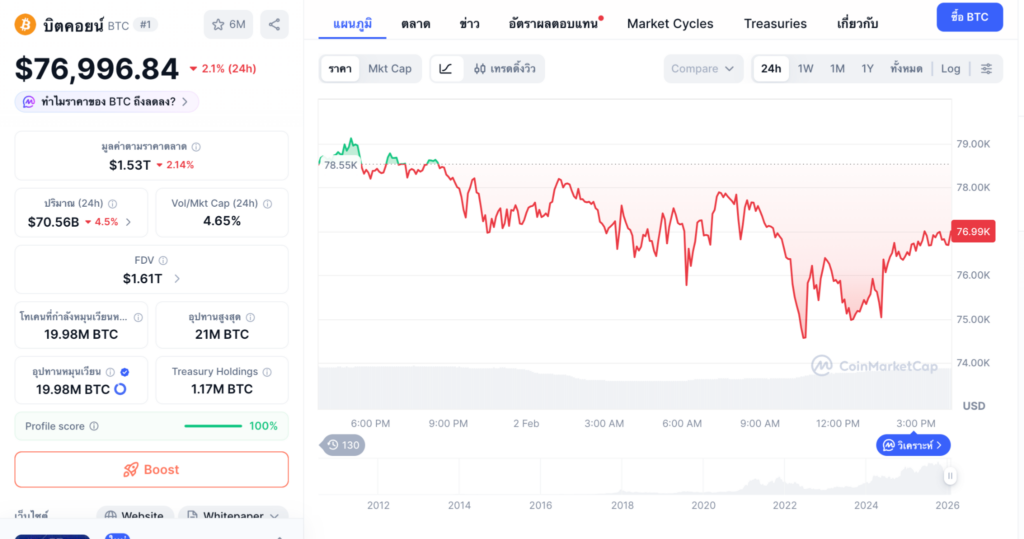Switch chart to Mkt Cap view
1024x539 pixels.
tap(389, 69)
